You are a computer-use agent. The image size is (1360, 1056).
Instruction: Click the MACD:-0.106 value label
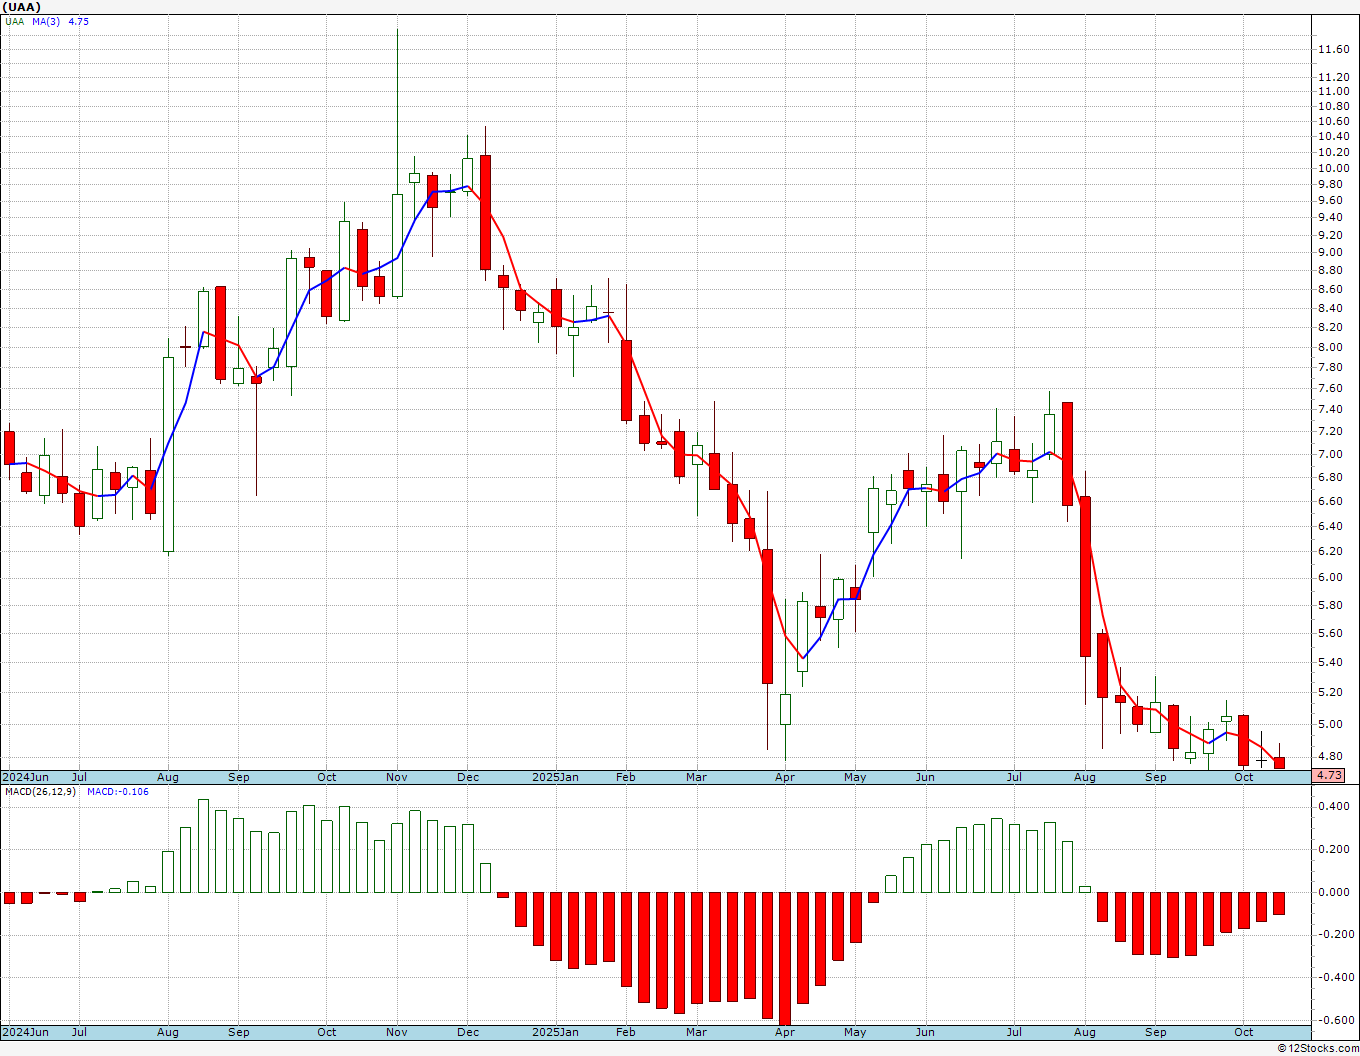click(117, 792)
